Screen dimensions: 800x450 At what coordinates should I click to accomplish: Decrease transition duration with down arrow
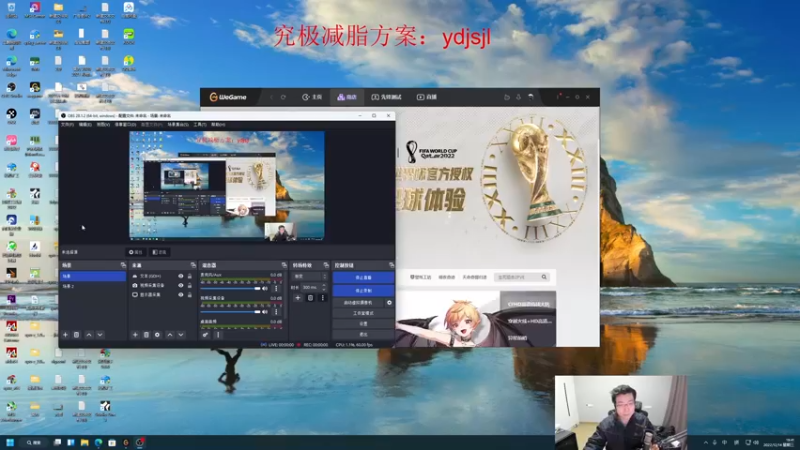[x=324, y=289]
